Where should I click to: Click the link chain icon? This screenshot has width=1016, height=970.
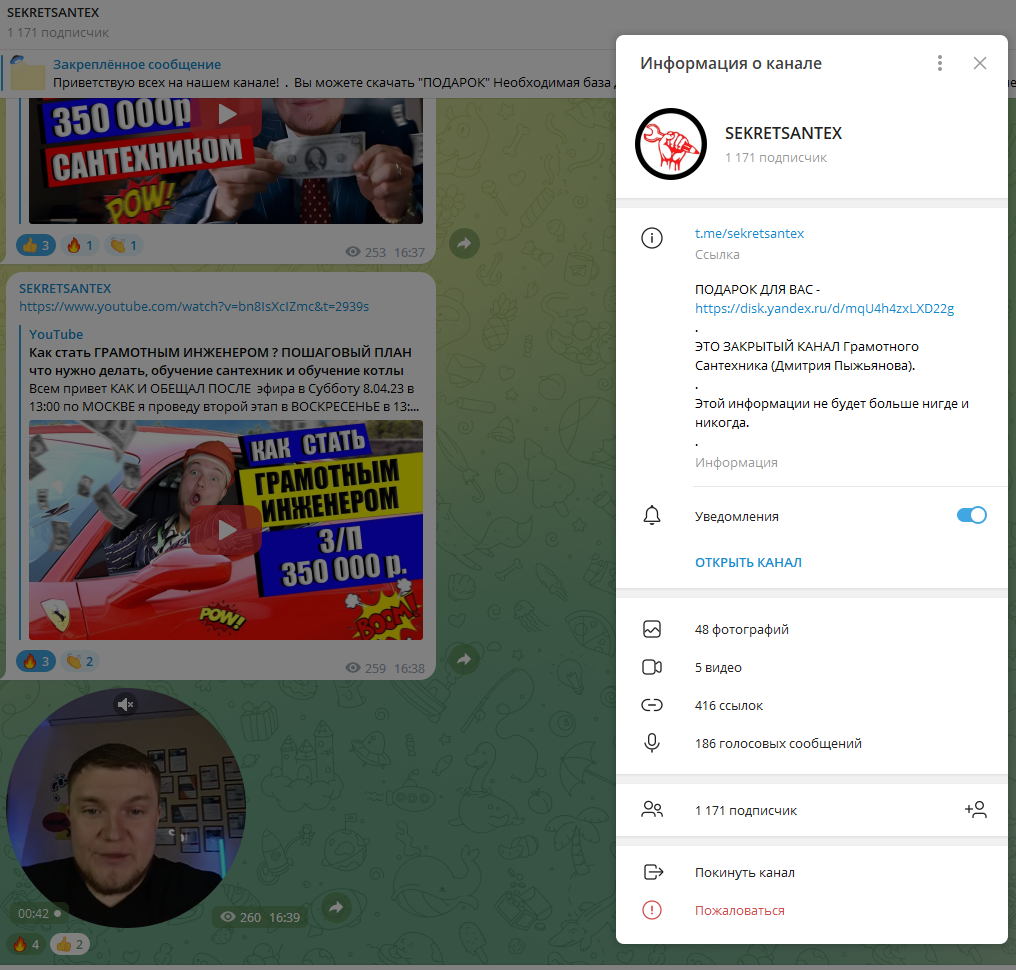click(652, 705)
